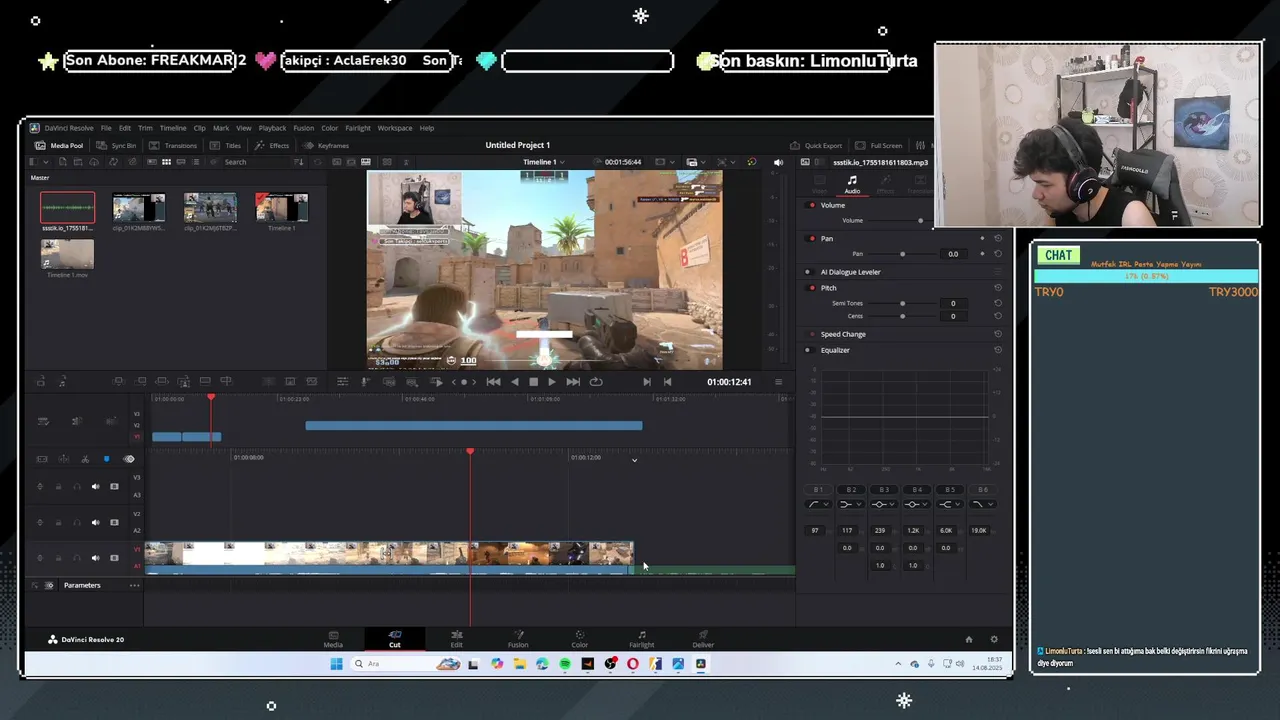Click the media pool Search field
1280x720 pixels.
click(255, 162)
